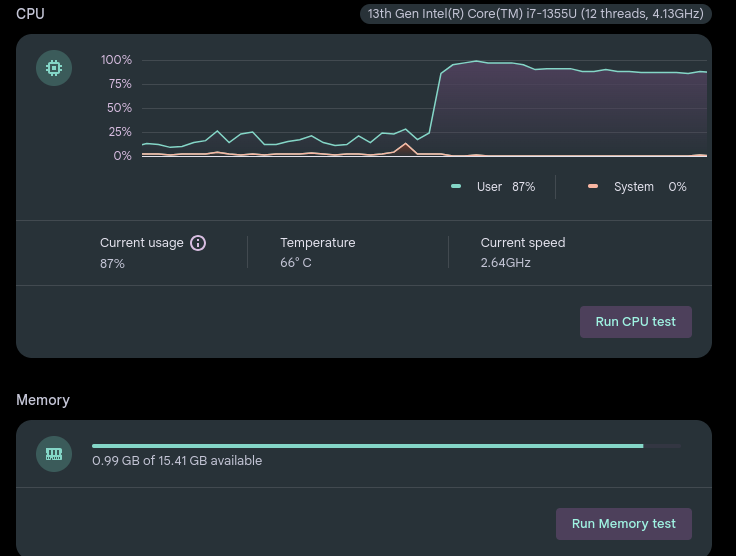The width and height of the screenshot is (736, 556).
Task: Start the Memory test
Action: 623,524
